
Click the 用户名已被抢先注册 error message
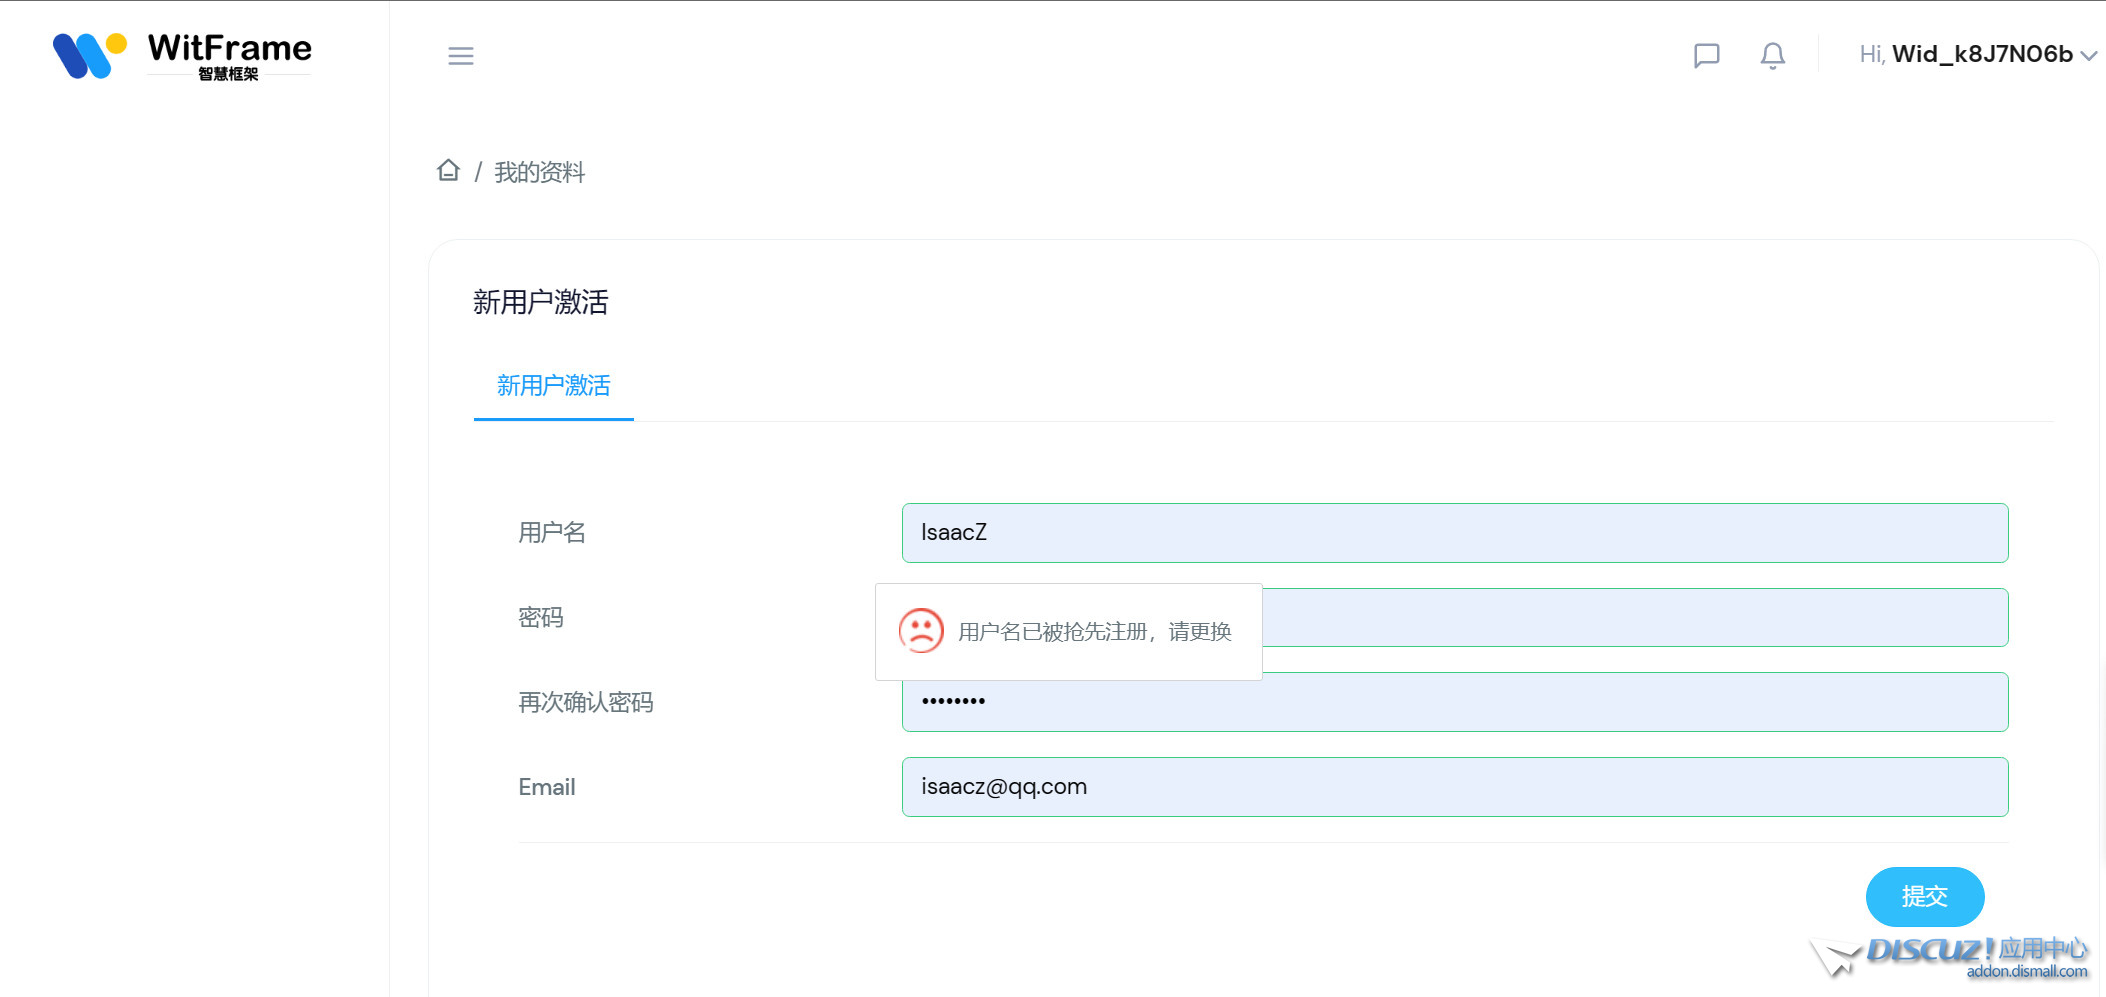(1095, 632)
